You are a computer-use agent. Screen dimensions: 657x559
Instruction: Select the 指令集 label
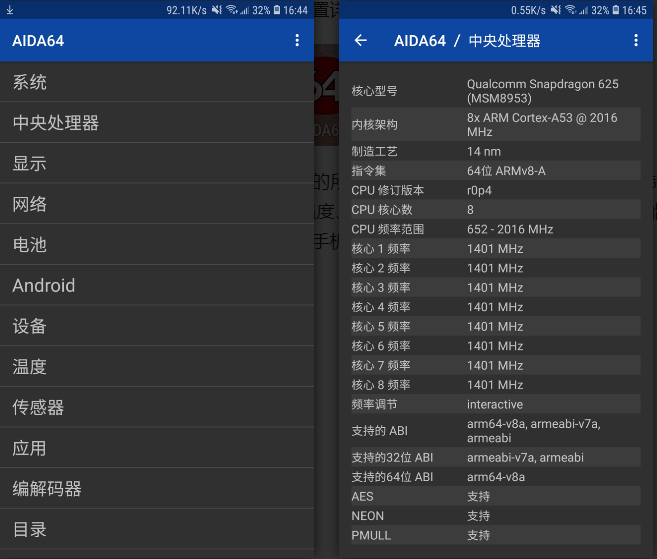coord(368,171)
